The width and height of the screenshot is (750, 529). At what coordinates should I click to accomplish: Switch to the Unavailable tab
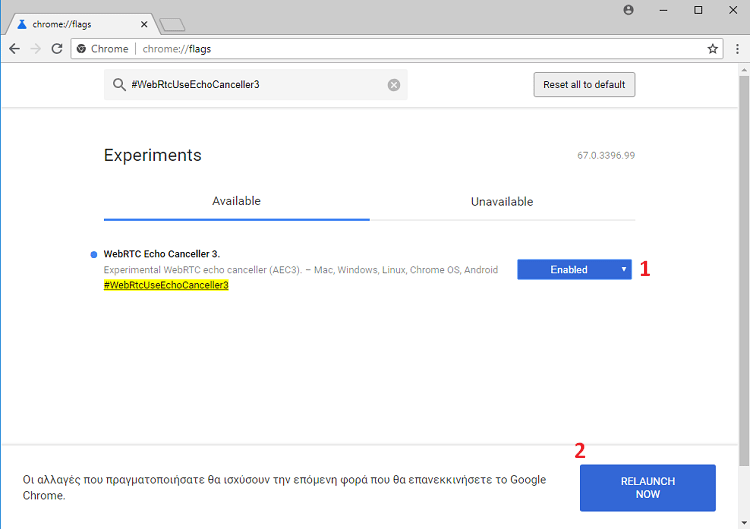502,201
